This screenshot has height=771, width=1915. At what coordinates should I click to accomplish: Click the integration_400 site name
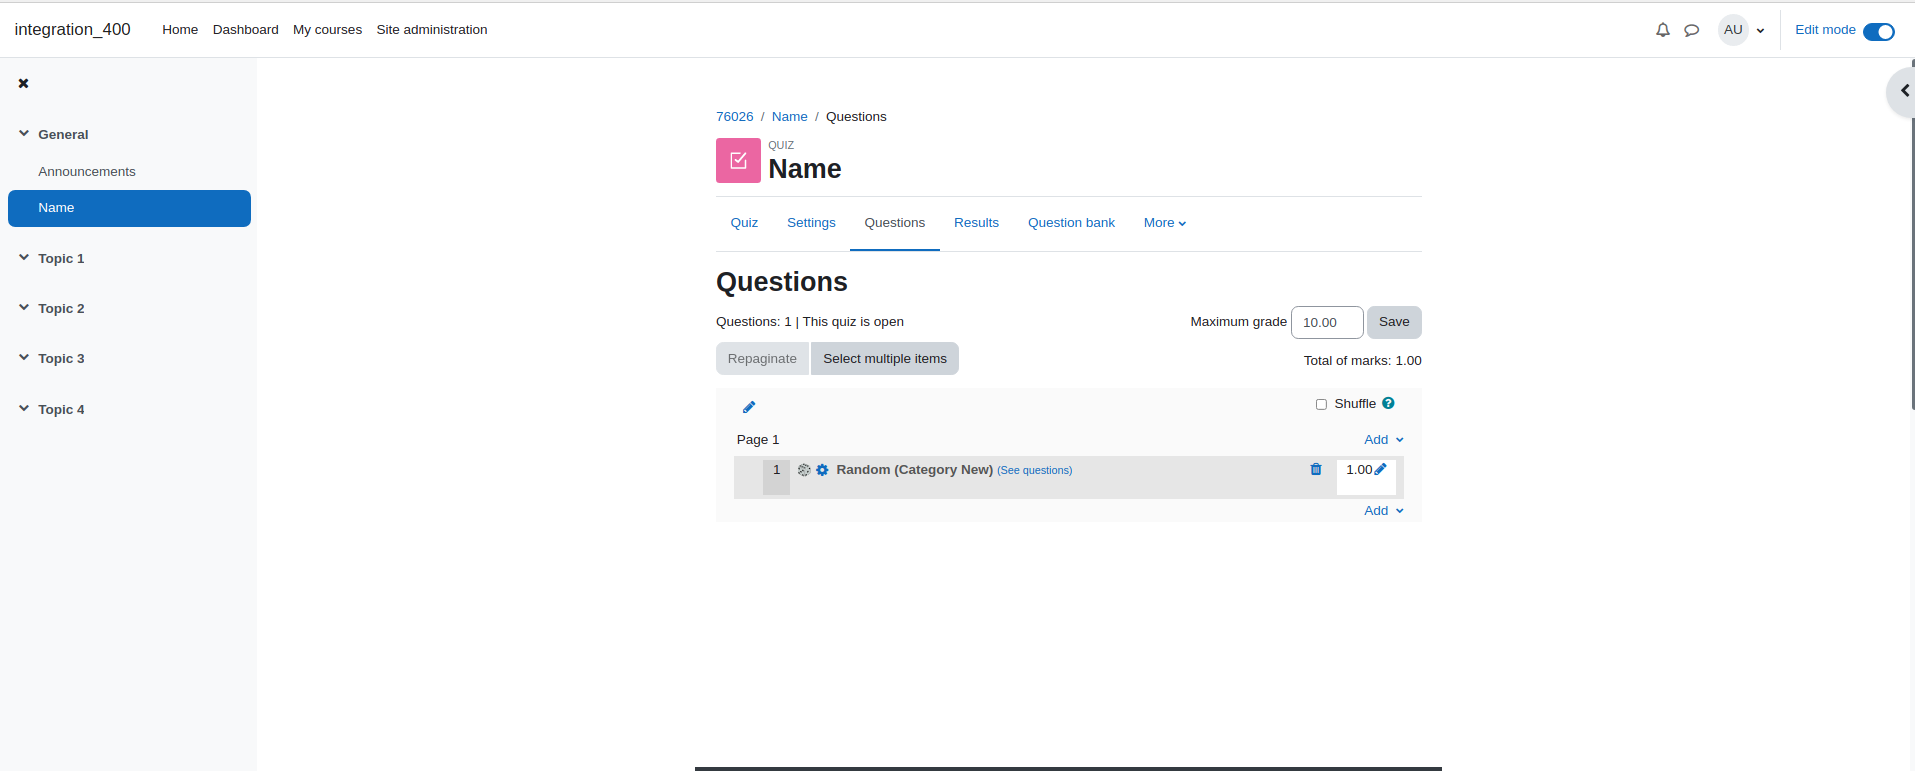(x=72, y=30)
